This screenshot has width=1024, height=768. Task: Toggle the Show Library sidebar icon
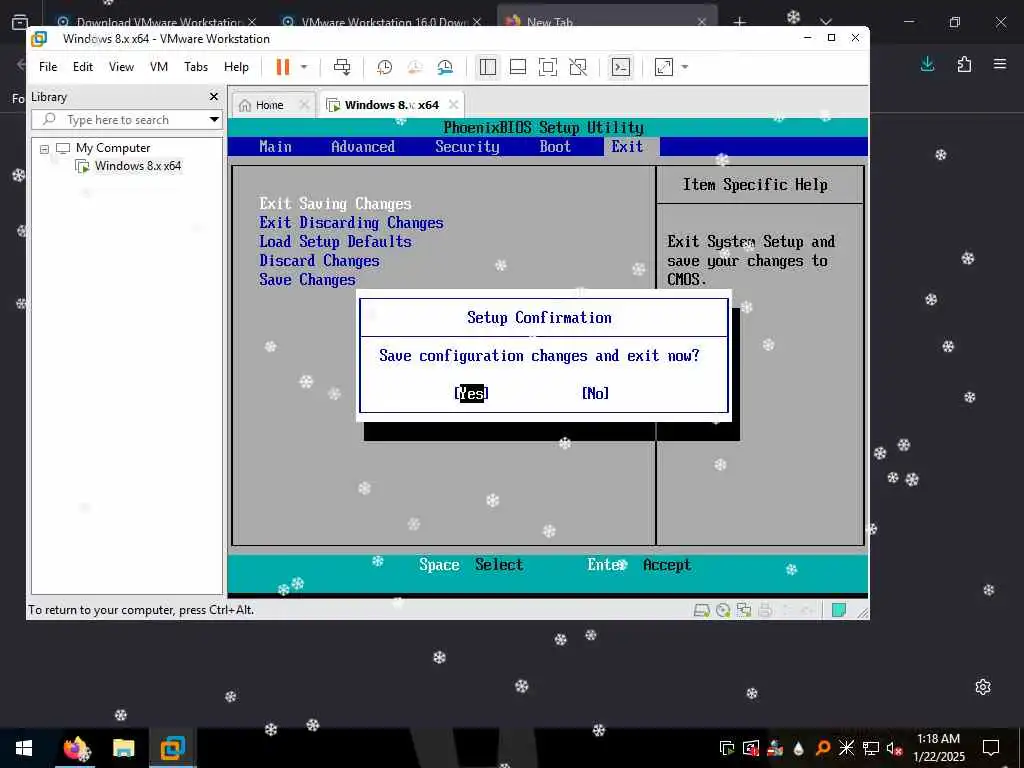point(487,67)
